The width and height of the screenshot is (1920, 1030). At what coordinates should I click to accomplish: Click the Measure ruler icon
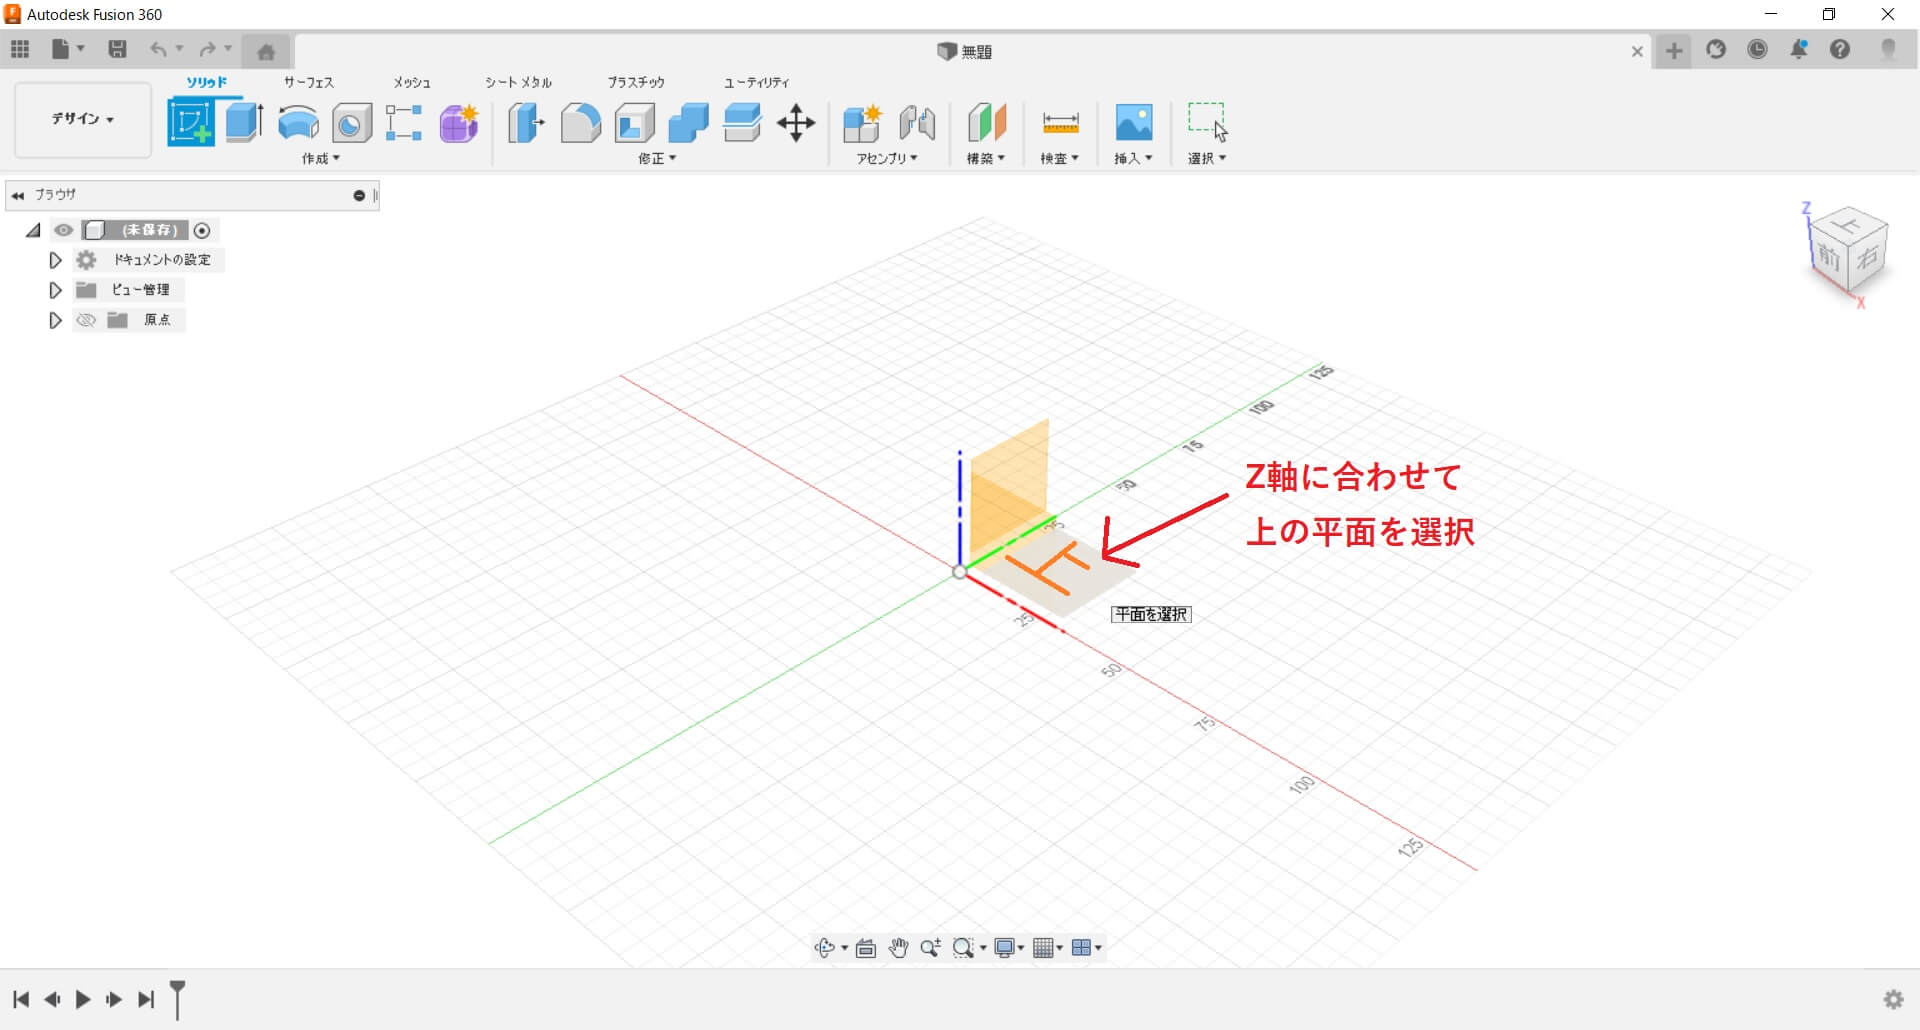1060,123
